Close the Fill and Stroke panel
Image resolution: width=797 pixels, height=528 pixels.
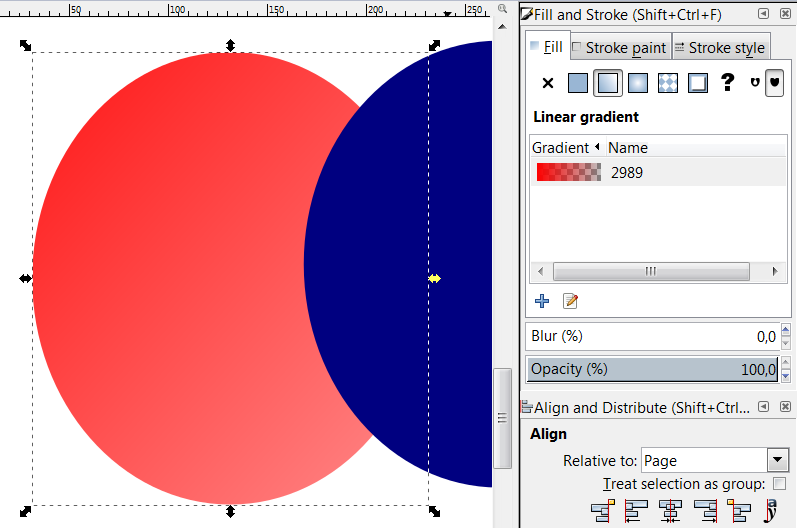[785, 14]
